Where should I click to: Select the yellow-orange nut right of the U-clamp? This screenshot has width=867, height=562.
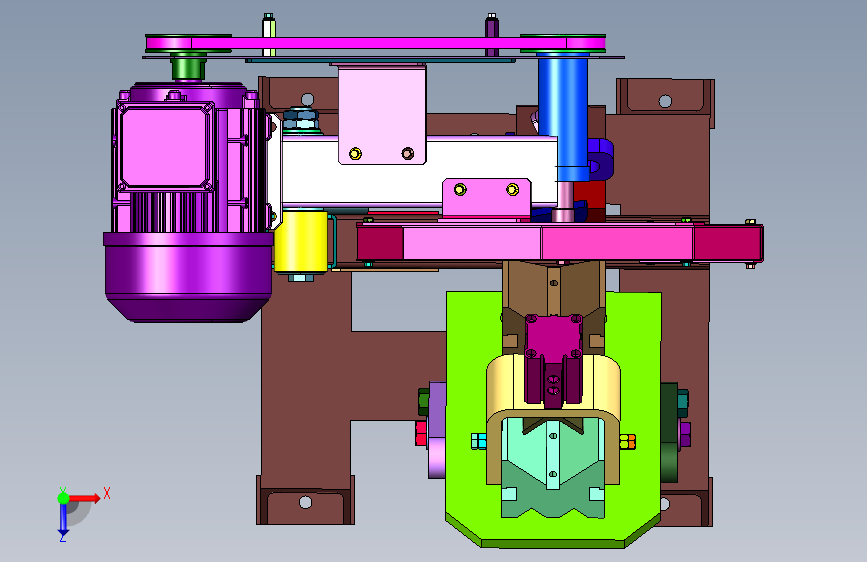(628, 441)
